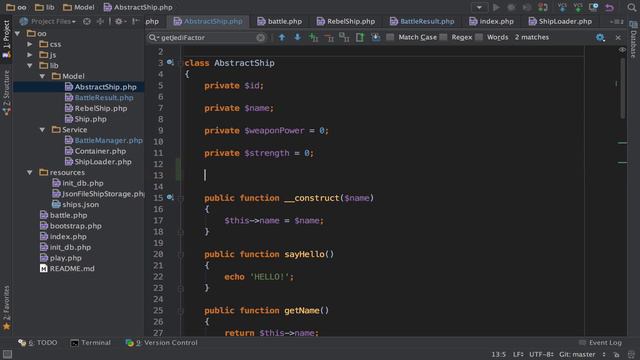640x360 pixels.
Task: Open Version Control tool window
Action: (162, 343)
